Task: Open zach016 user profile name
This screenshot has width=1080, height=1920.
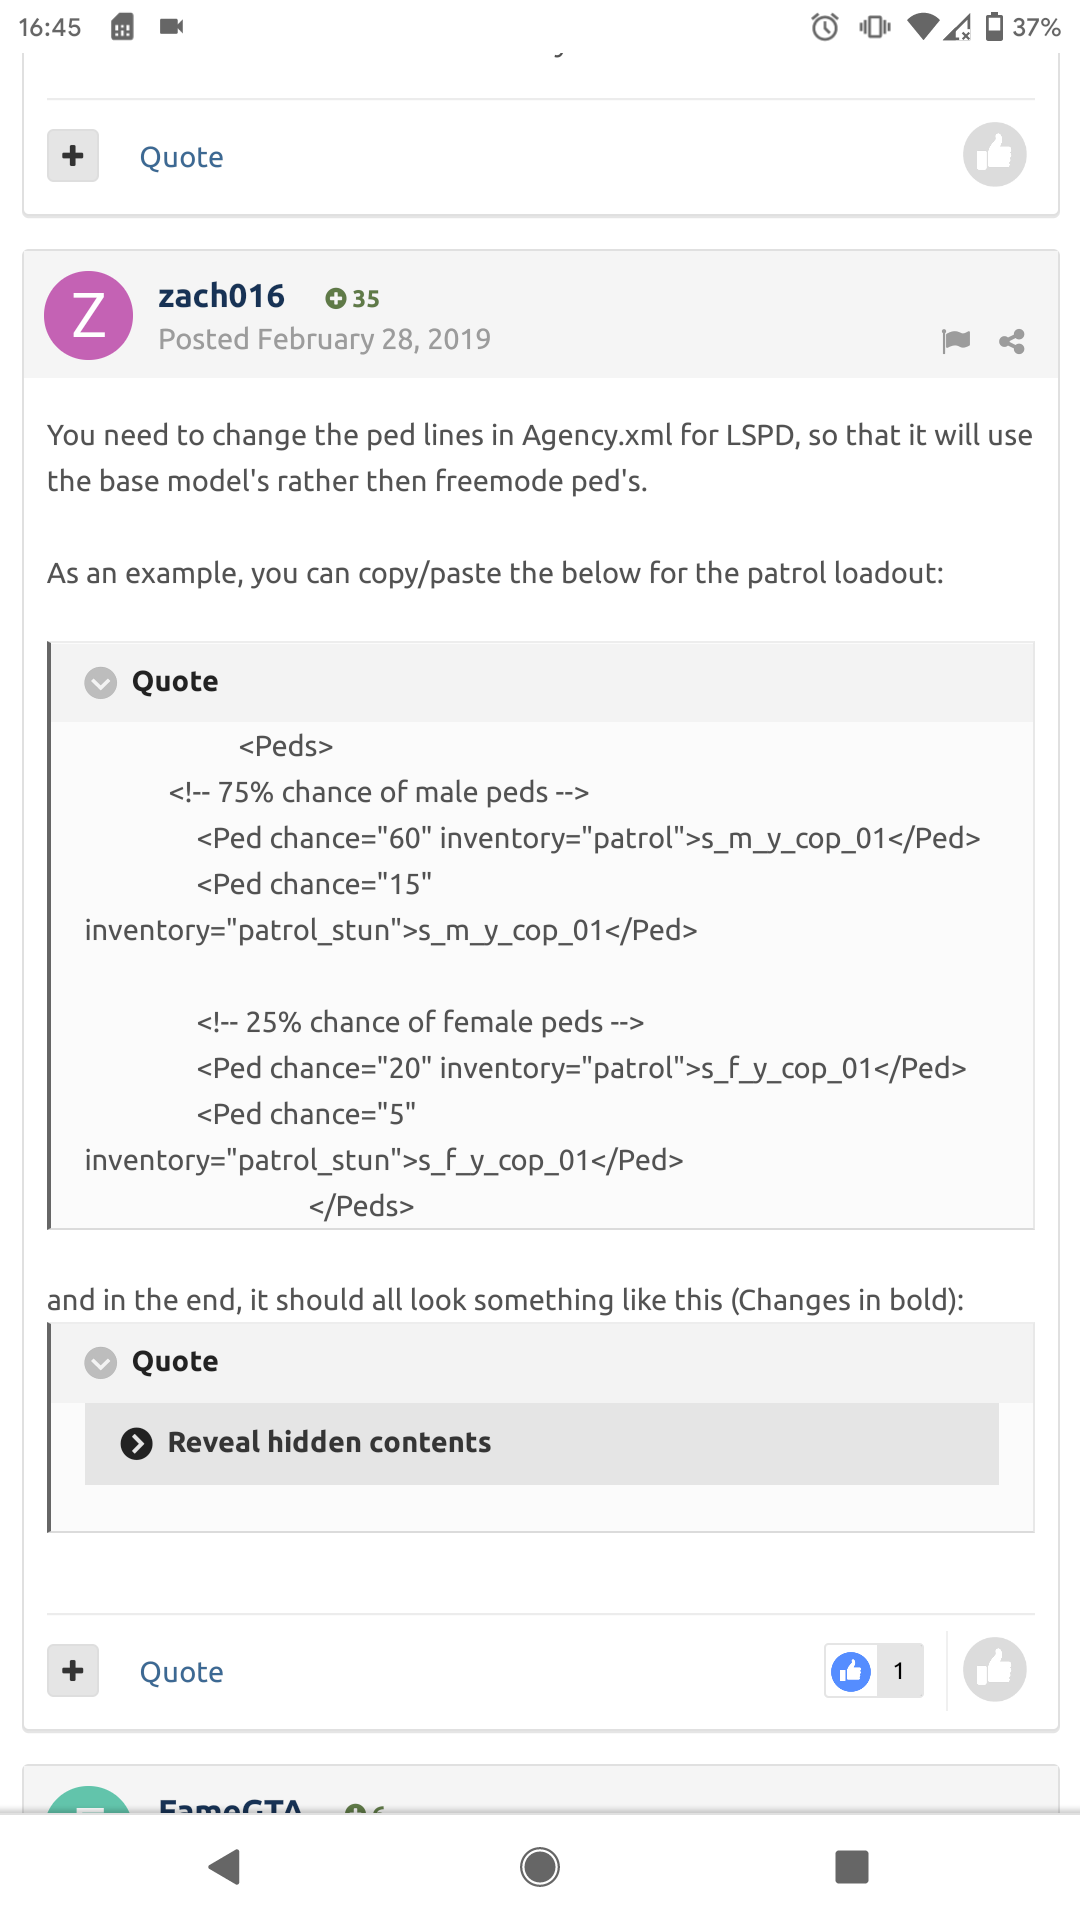Action: [221, 296]
